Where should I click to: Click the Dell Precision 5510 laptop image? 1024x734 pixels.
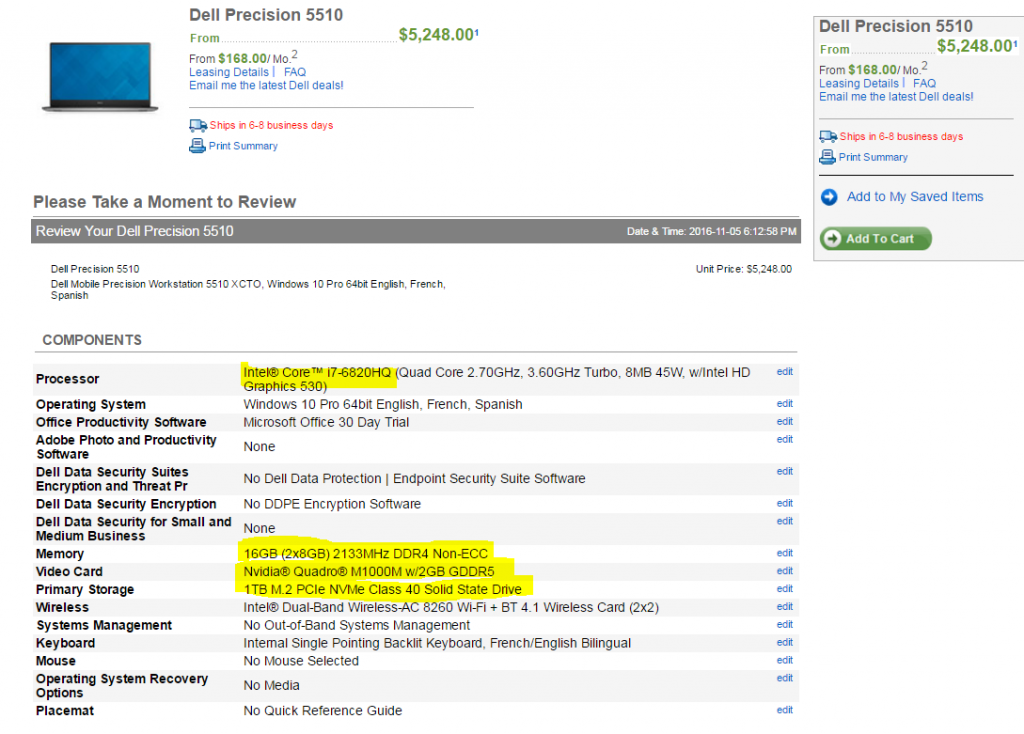[98, 77]
